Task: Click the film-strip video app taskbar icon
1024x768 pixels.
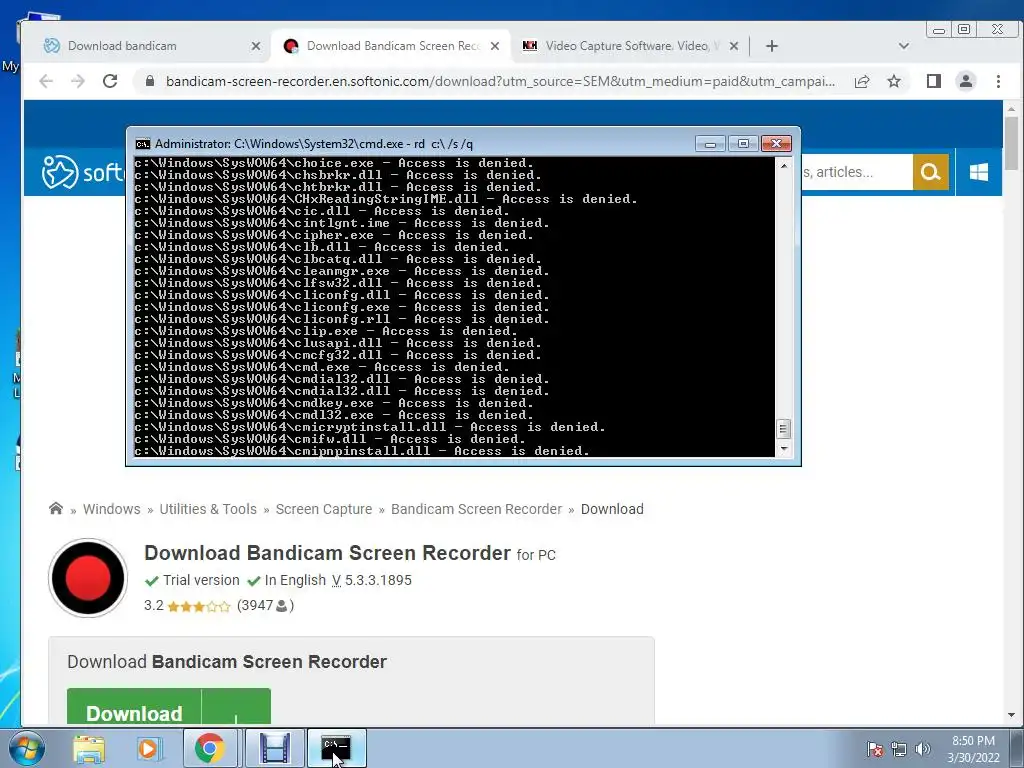Action: point(274,748)
